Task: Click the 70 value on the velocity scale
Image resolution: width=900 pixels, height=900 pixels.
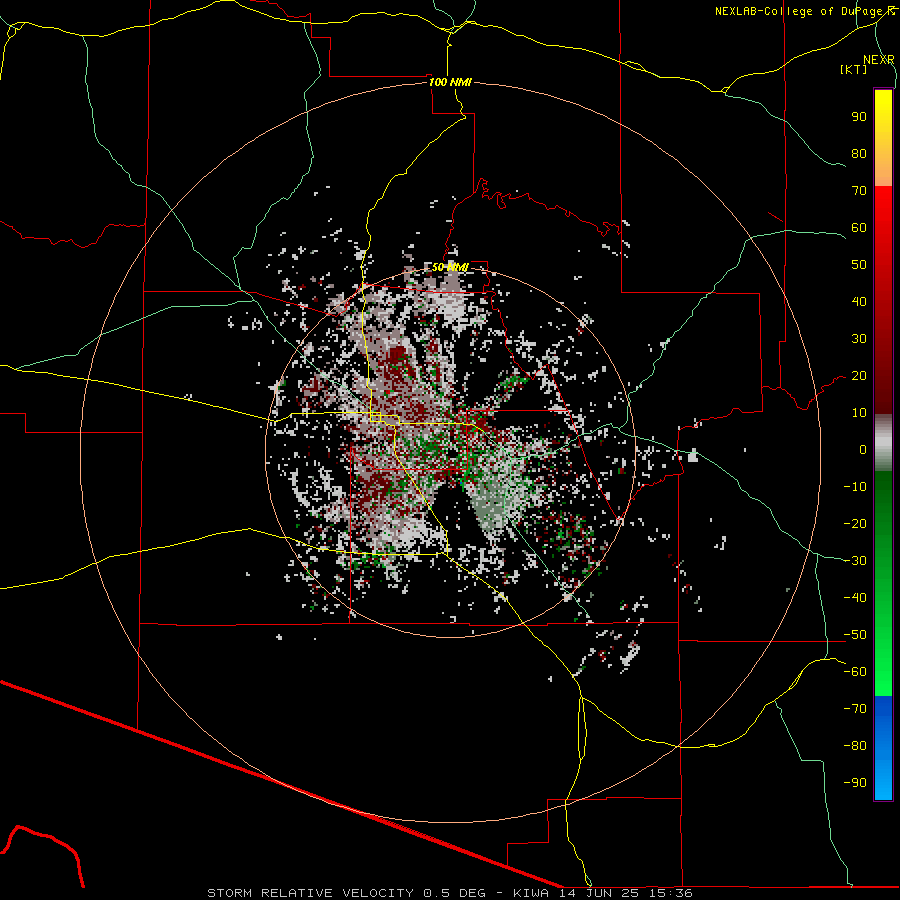Action: click(x=859, y=191)
